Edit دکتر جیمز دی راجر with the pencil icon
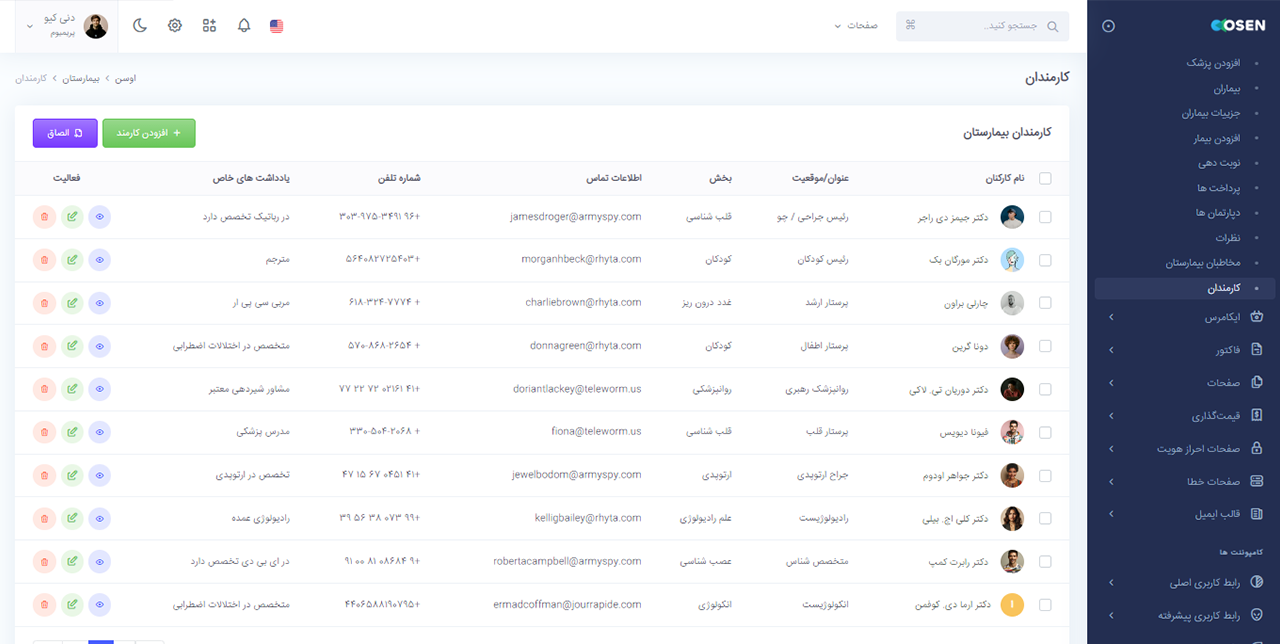Screen dimensions: 1280x644 [x=72, y=216]
